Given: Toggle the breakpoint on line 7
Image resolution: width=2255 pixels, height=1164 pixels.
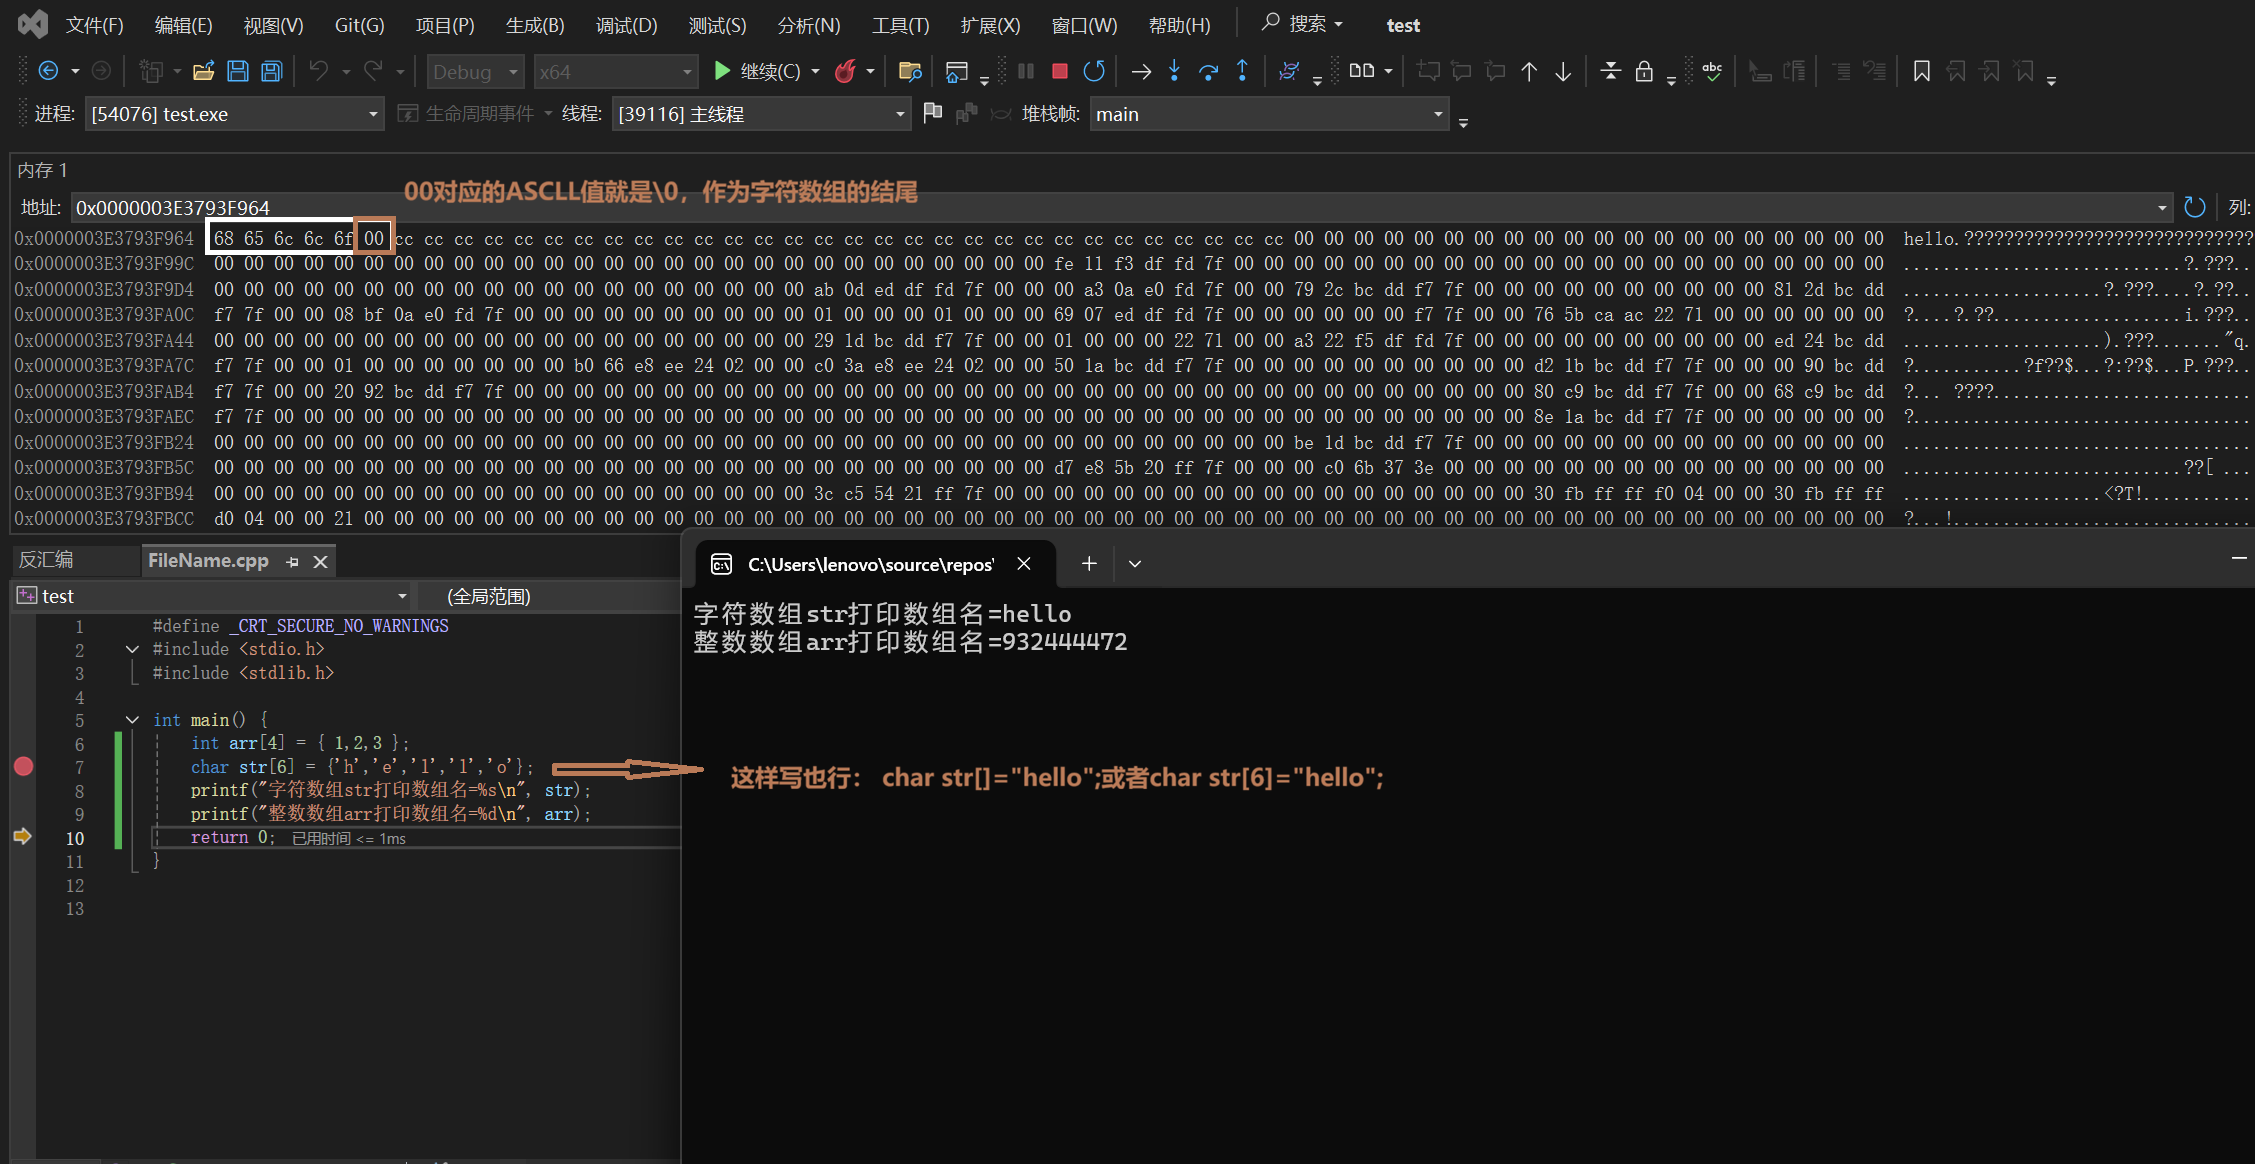Looking at the screenshot, I should 24,767.
